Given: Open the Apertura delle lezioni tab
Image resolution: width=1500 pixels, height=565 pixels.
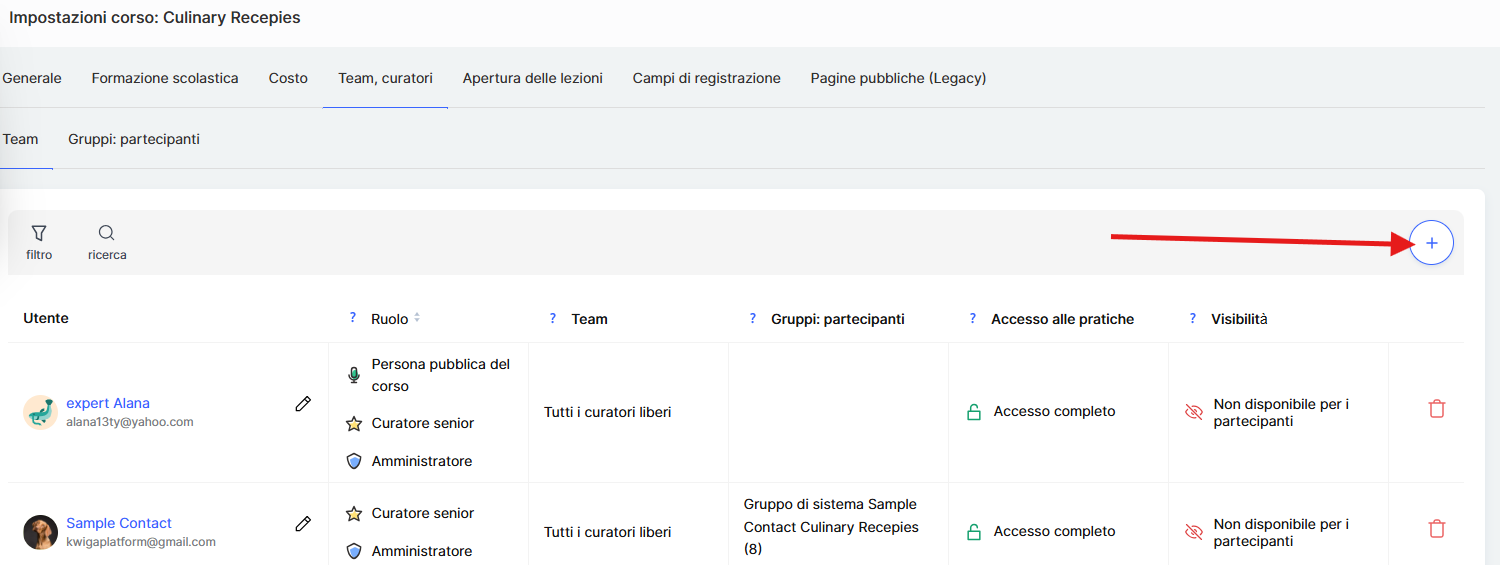Looking at the screenshot, I should (532, 78).
